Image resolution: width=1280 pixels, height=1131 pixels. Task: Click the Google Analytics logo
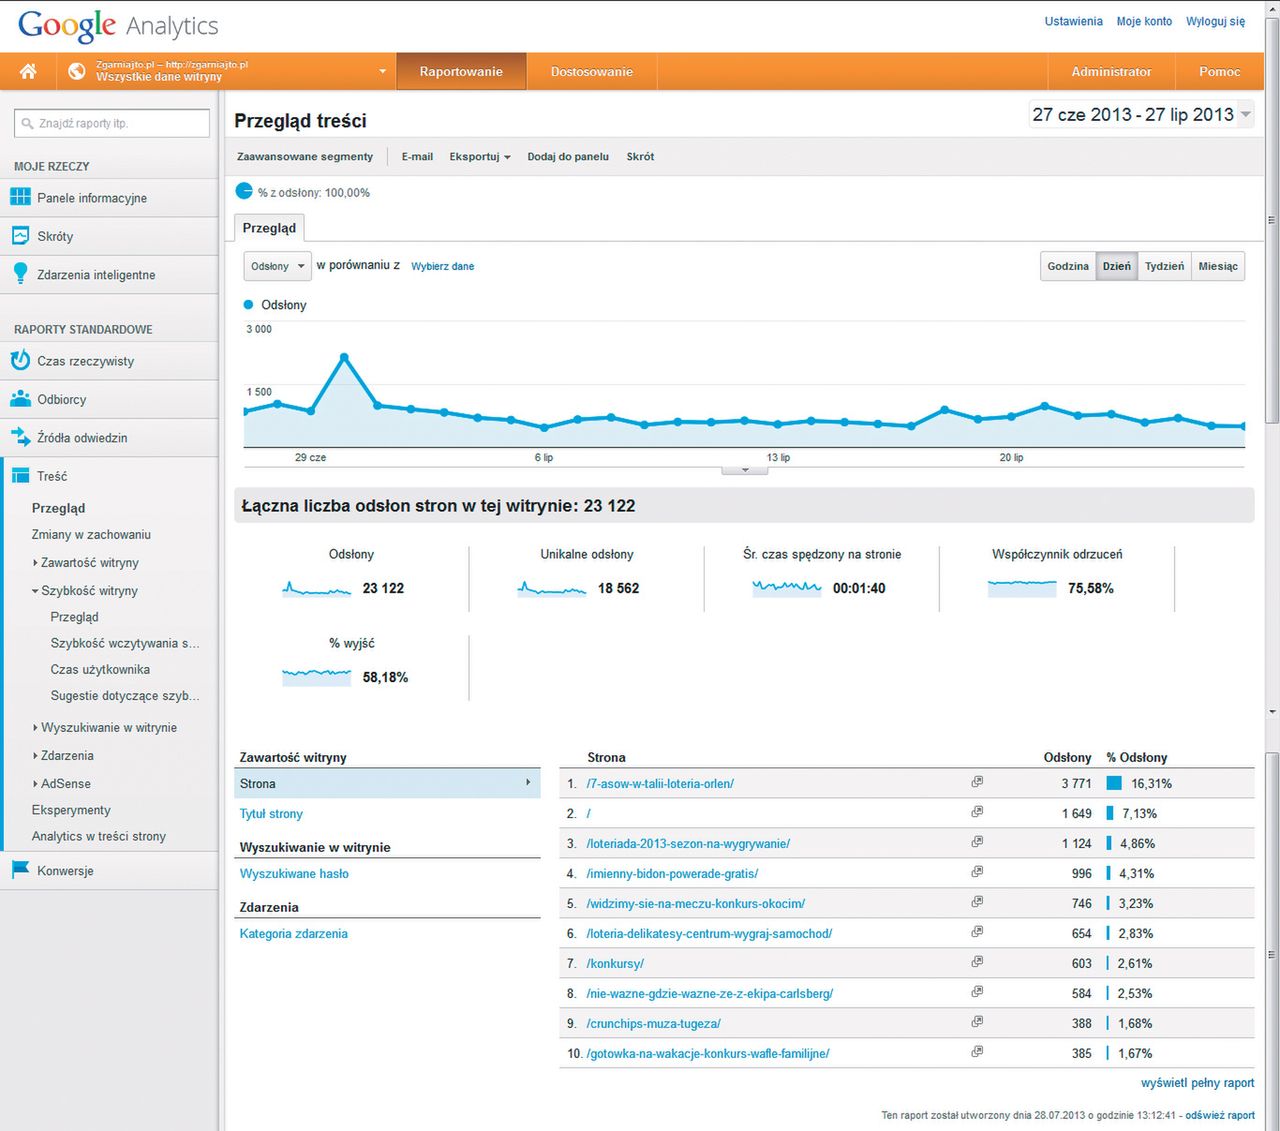pos(118,26)
